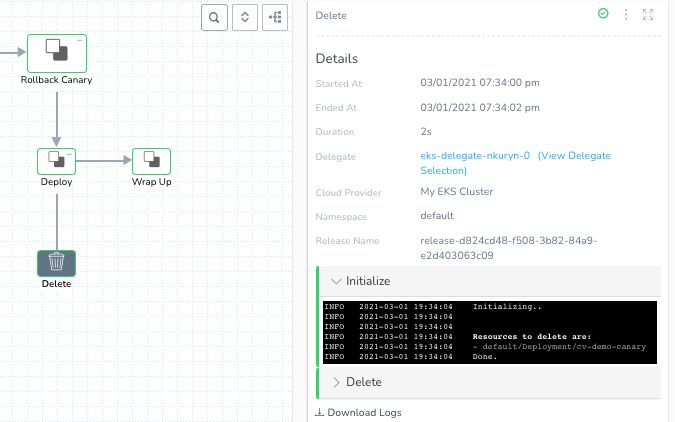Click the default/Deployment/cv-demo-canary log line
The width and height of the screenshot is (675, 422).
point(559,347)
